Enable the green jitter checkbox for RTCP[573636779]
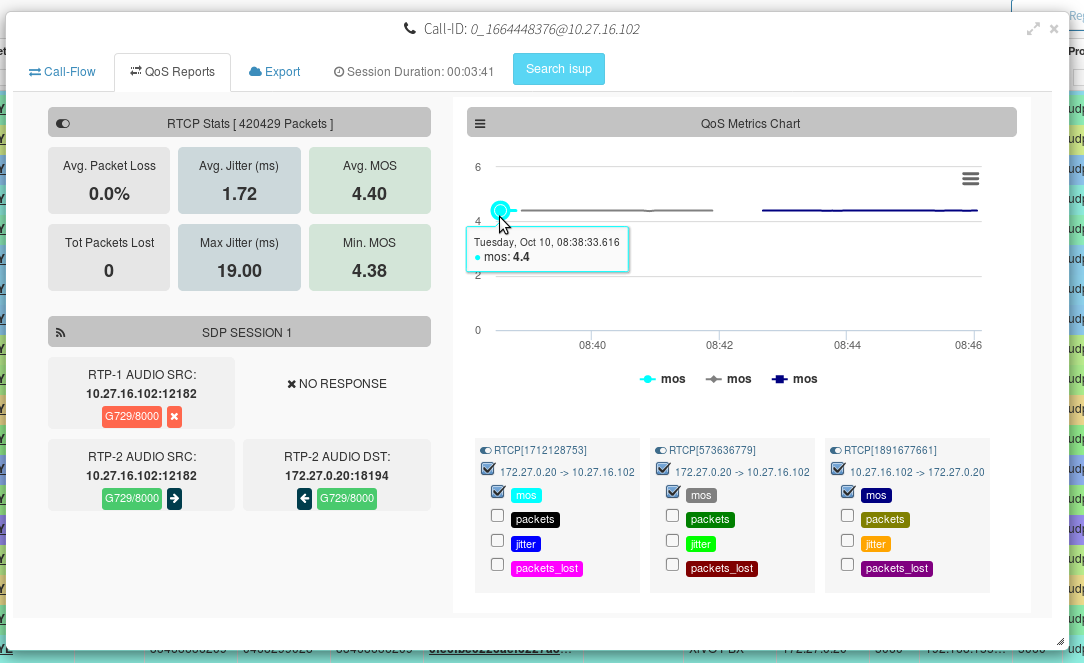Screen dimensions: 1084x663 click(672, 541)
